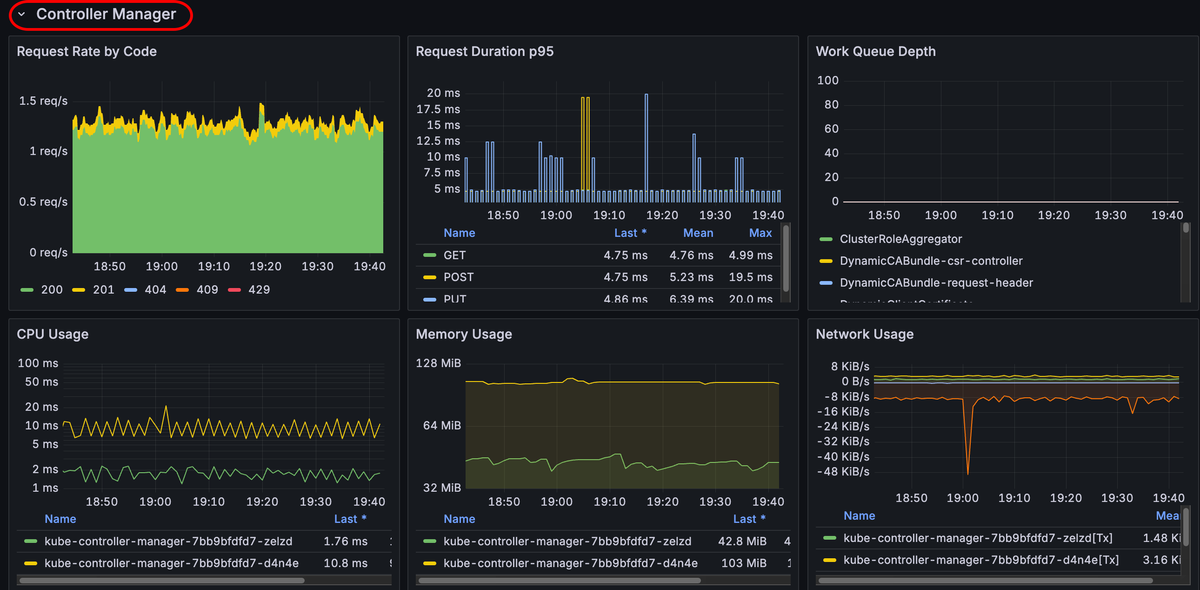Toggle POST series visibility in Request Duration legend
The image size is (1200, 590).
point(459,278)
